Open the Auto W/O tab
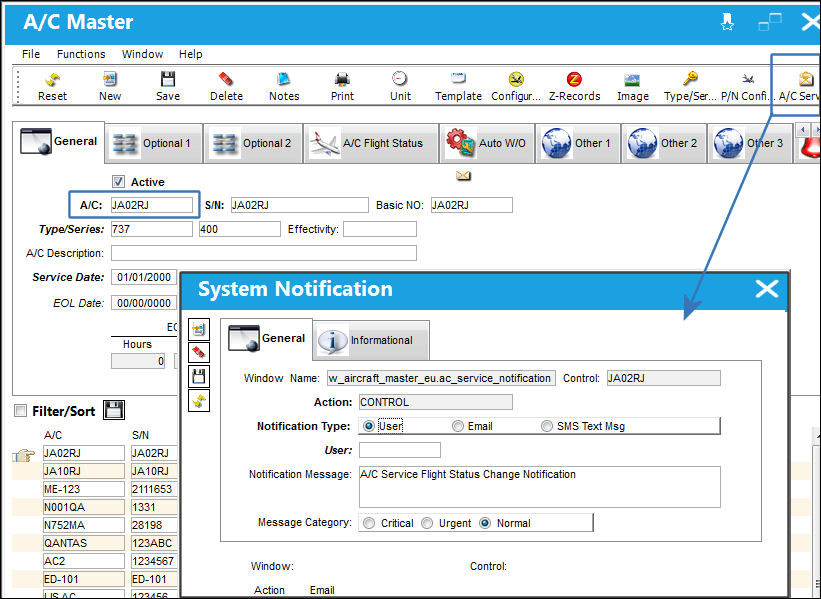This screenshot has width=821, height=599. [x=487, y=143]
